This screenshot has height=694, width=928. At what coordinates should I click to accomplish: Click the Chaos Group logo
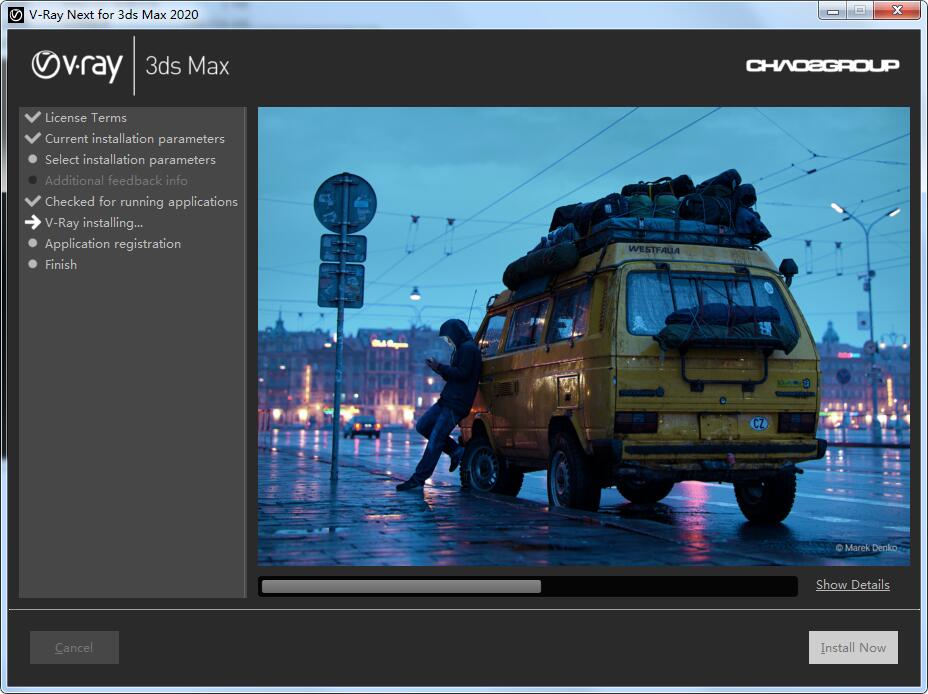point(822,66)
